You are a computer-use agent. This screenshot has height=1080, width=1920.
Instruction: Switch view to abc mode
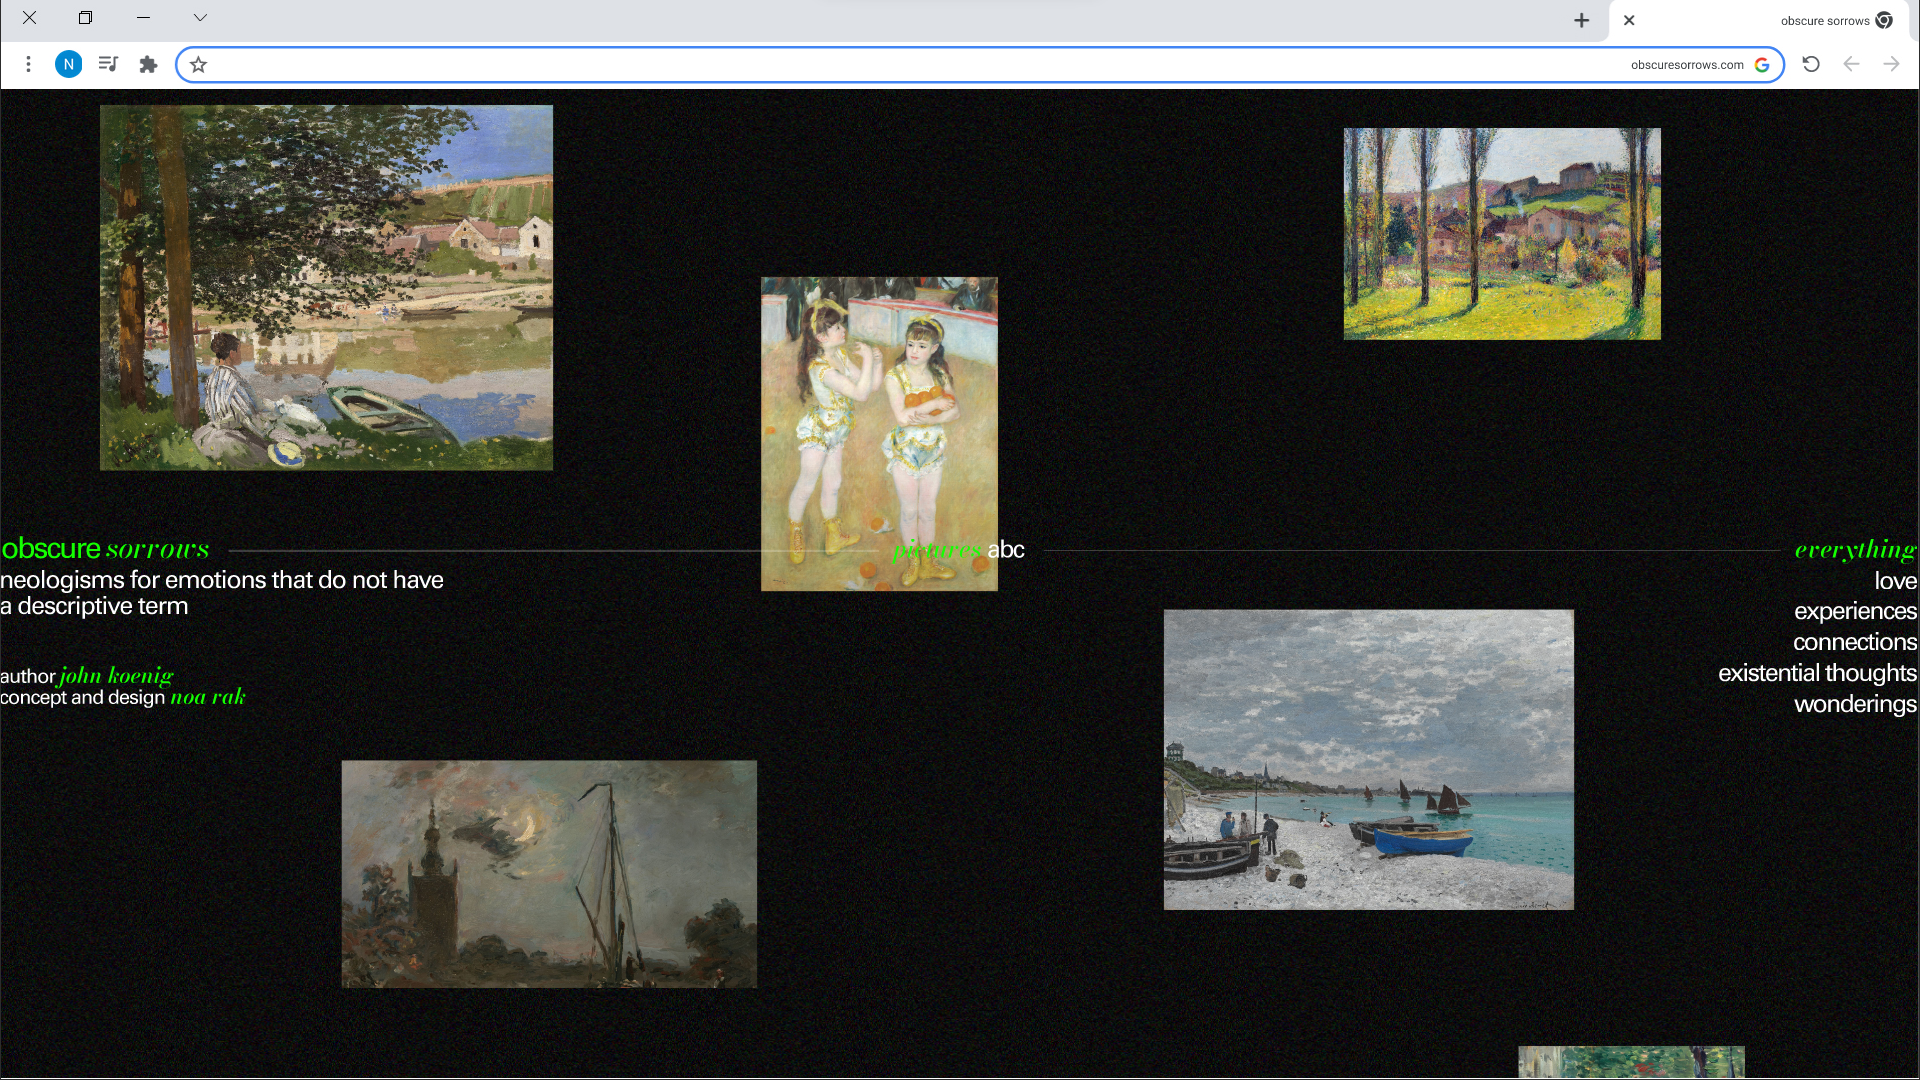pos(1006,550)
